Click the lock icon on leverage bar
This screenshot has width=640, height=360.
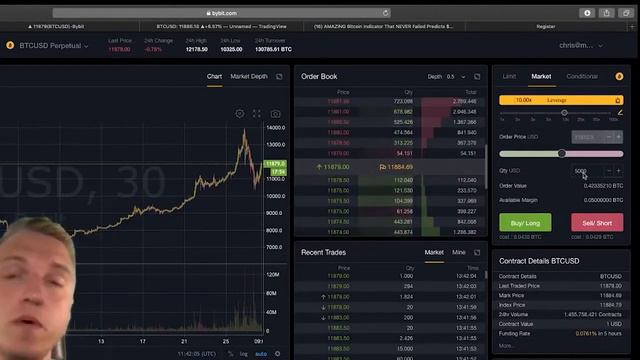click(618, 100)
